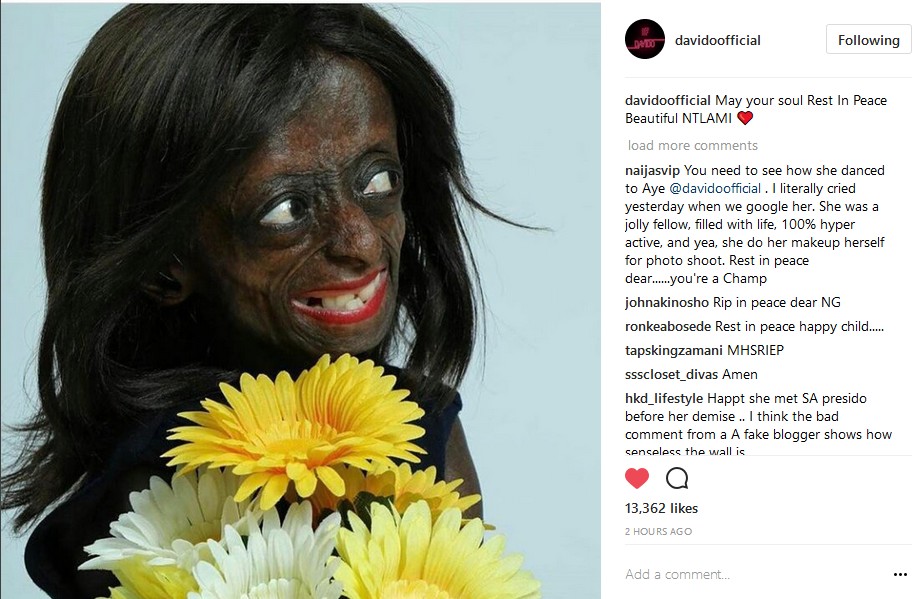Click the red heart like icon
The height and width of the screenshot is (599, 914).
coord(637,478)
